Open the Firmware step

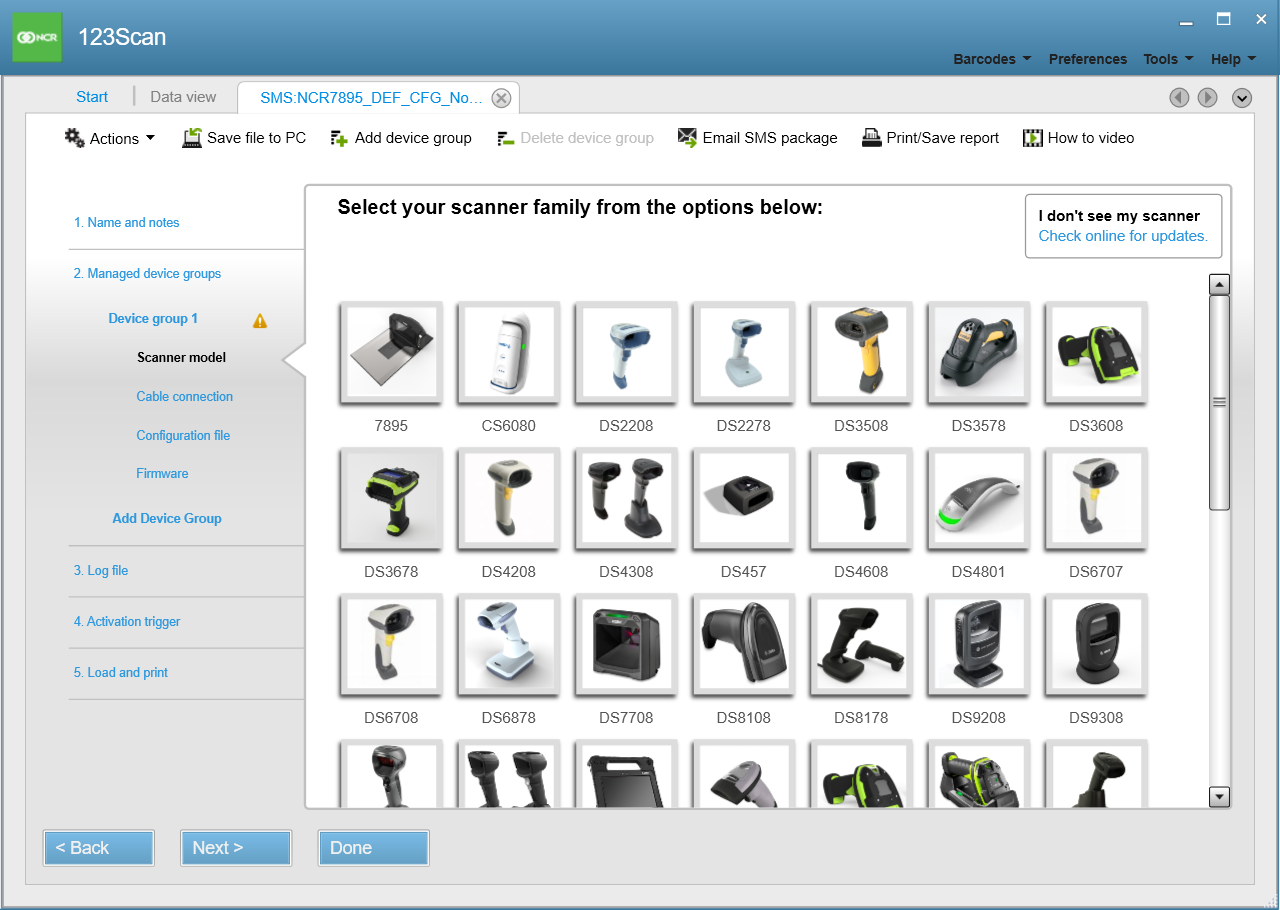point(162,474)
